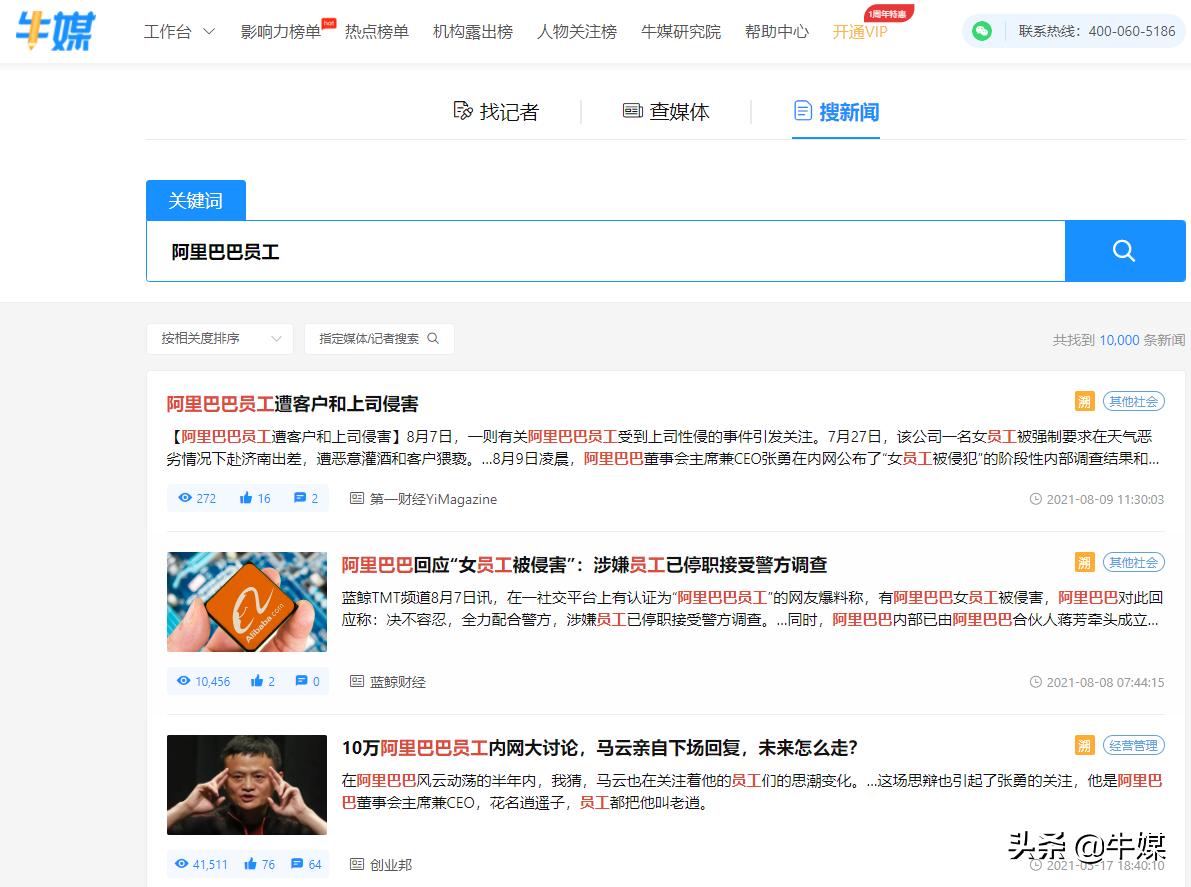Open the WeChat contact icon
The image size is (1191, 887).
(981, 31)
